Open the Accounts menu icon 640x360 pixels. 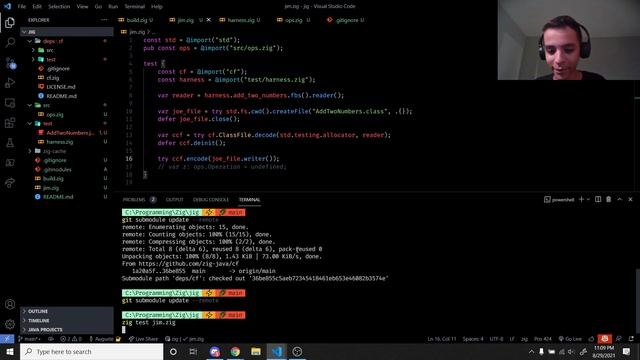pos(10,304)
